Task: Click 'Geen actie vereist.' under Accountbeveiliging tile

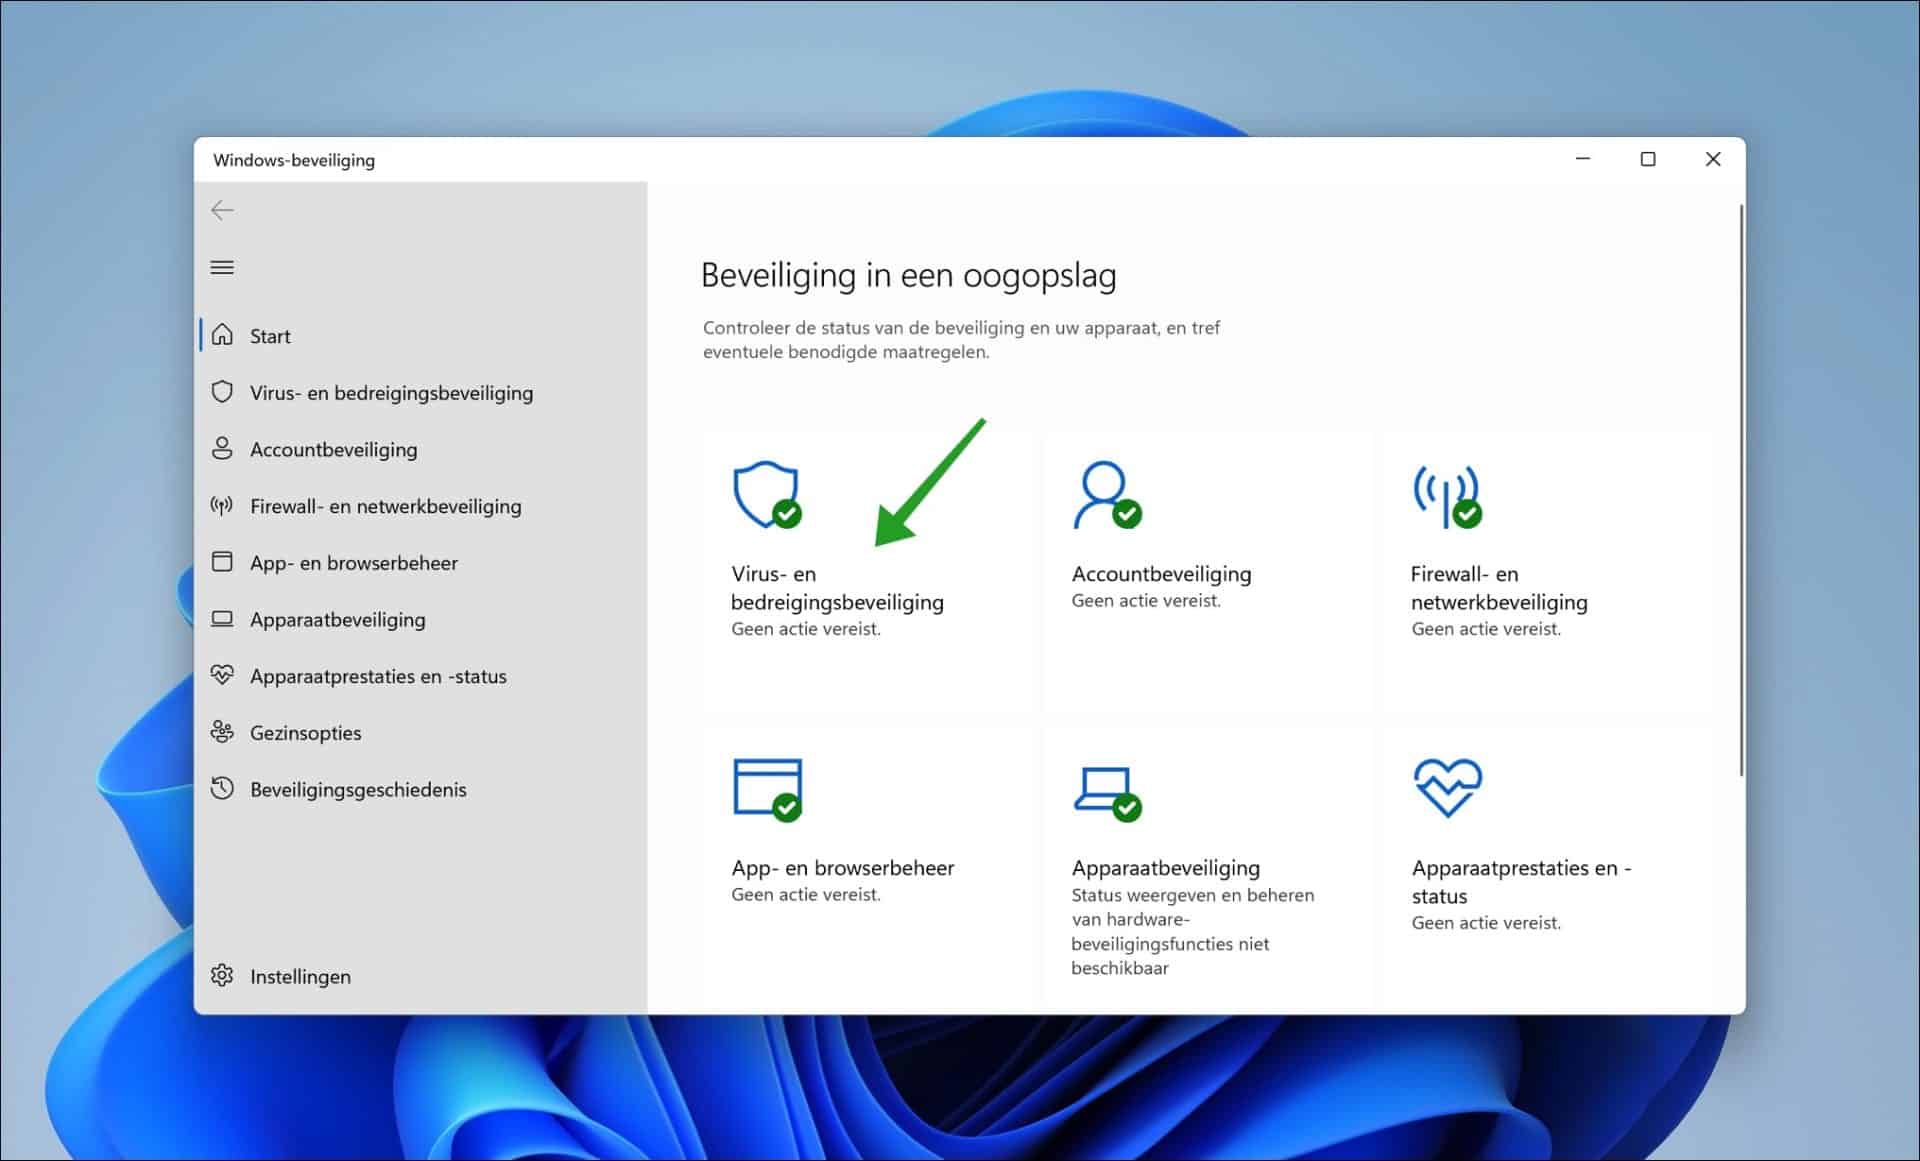Action: [x=1146, y=601]
